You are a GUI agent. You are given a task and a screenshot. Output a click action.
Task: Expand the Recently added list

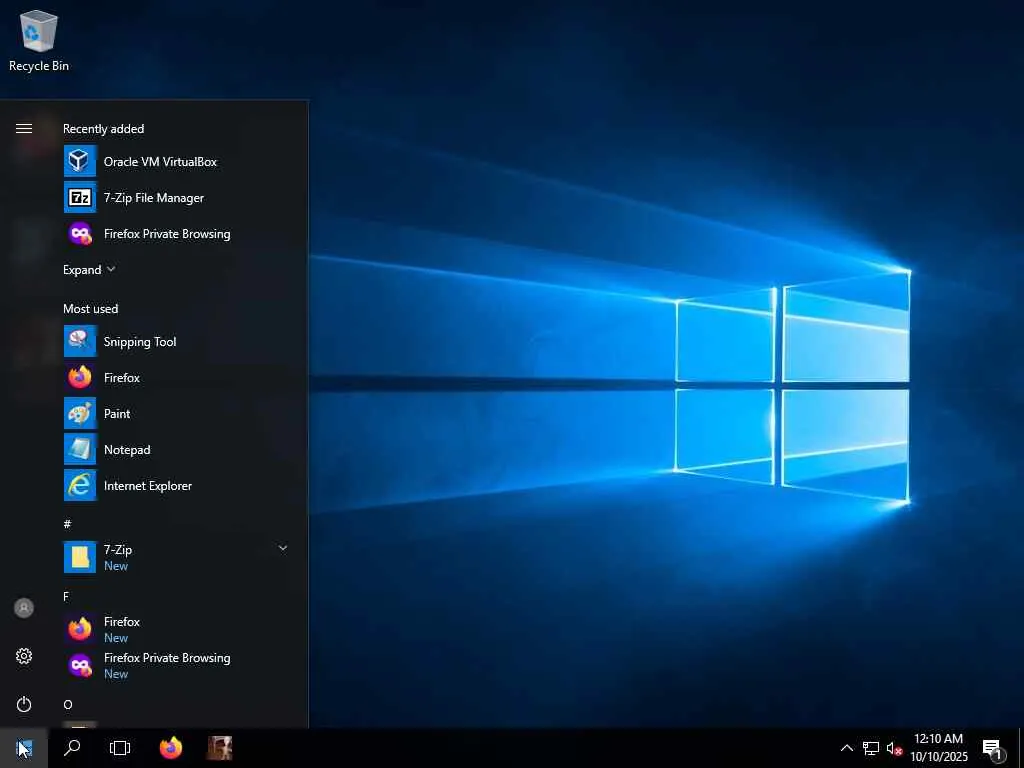(89, 270)
